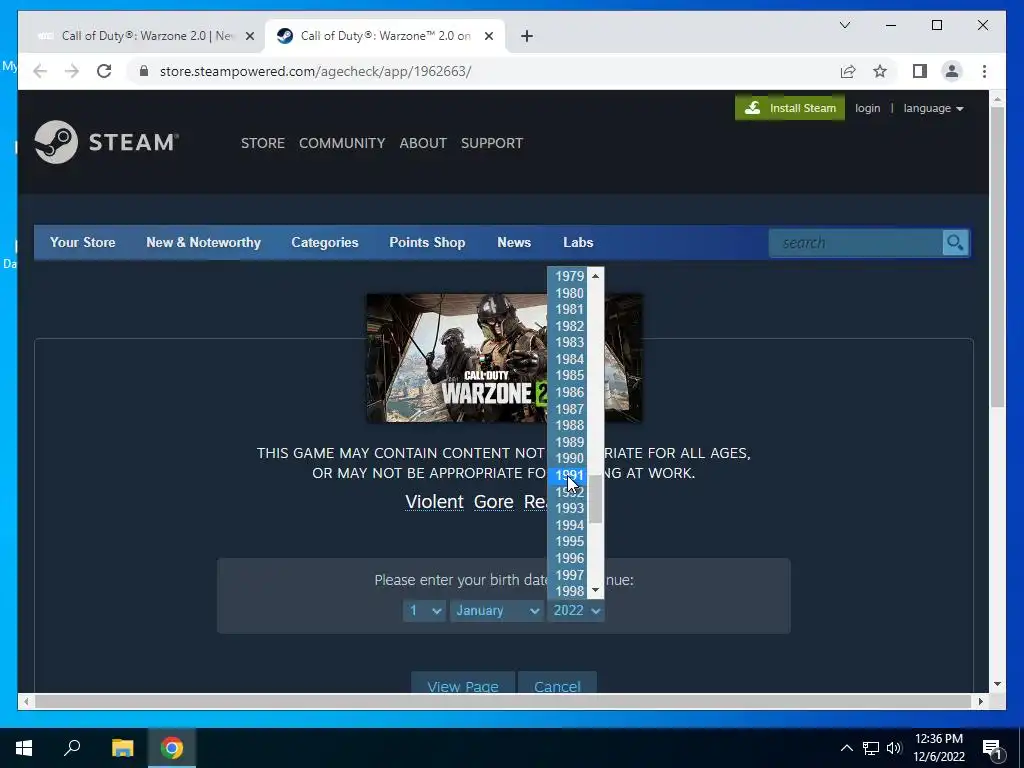Select 1998 in the year list
The image size is (1024, 768).
[569, 591]
